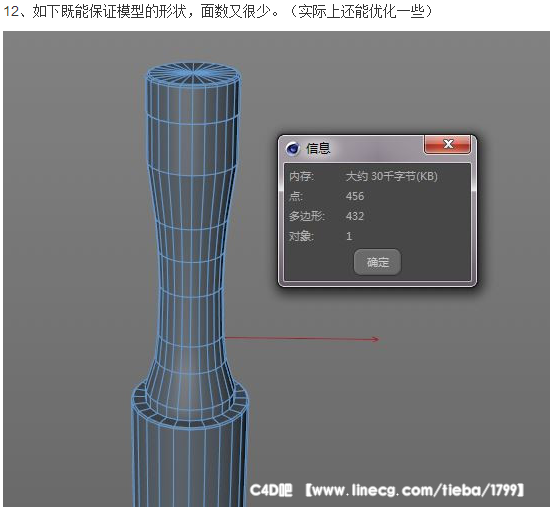
Task: Open the www.linecg.com/tieba/1799 watermark link
Action: [x=414, y=490]
